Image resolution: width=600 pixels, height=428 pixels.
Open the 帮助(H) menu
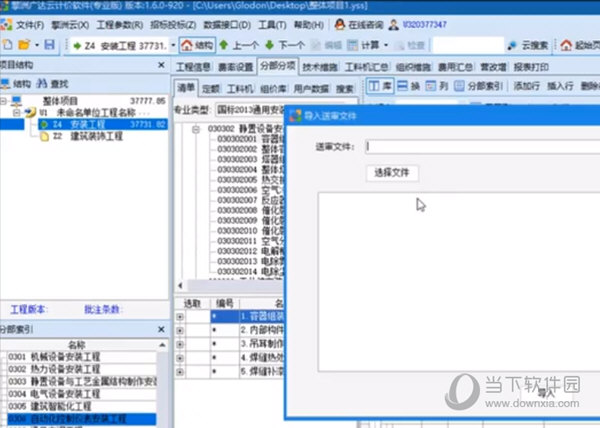pyautogui.click(x=309, y=25)
